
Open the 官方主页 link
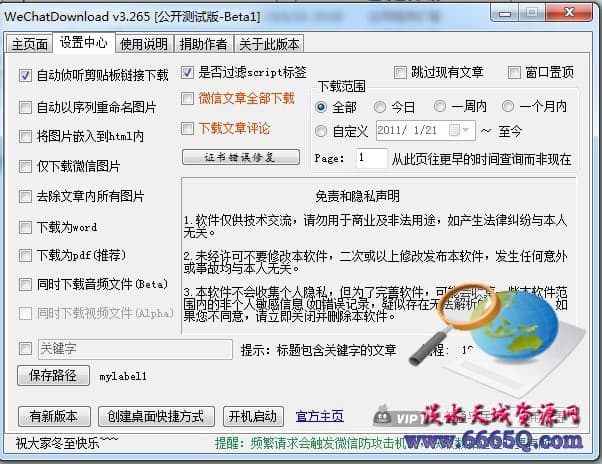click(320, 416)
